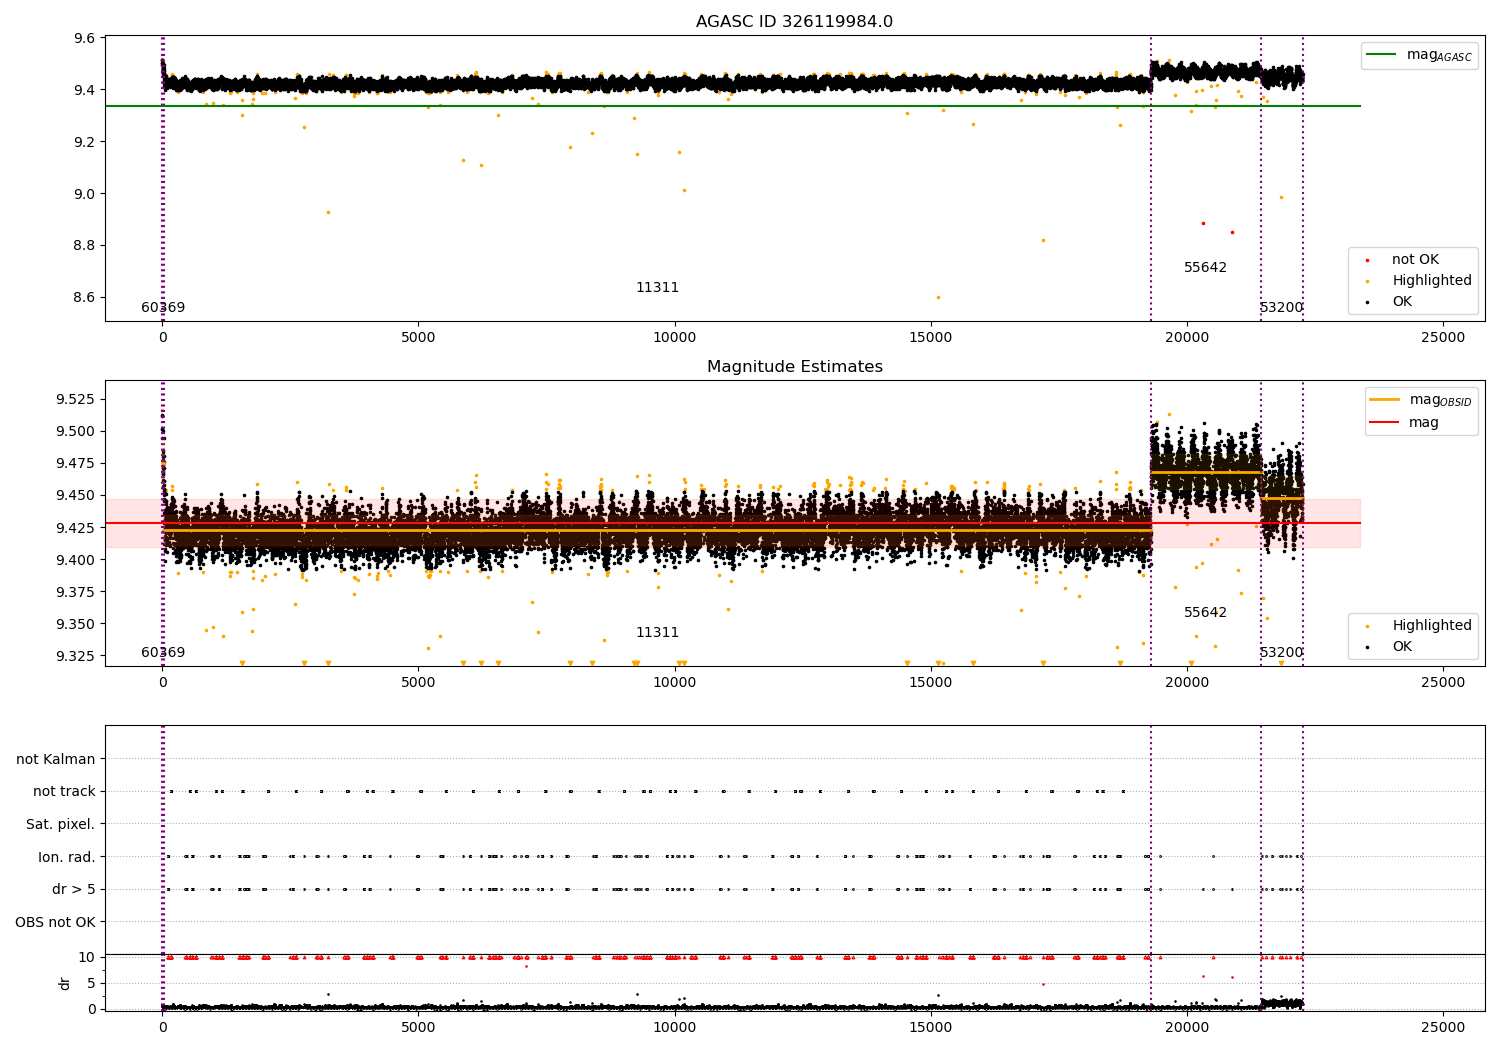Image resolution: width=1500 pixels, height=1050 pixels.
Task: Click the red 'mag' legend entry
Action: 1424,423
